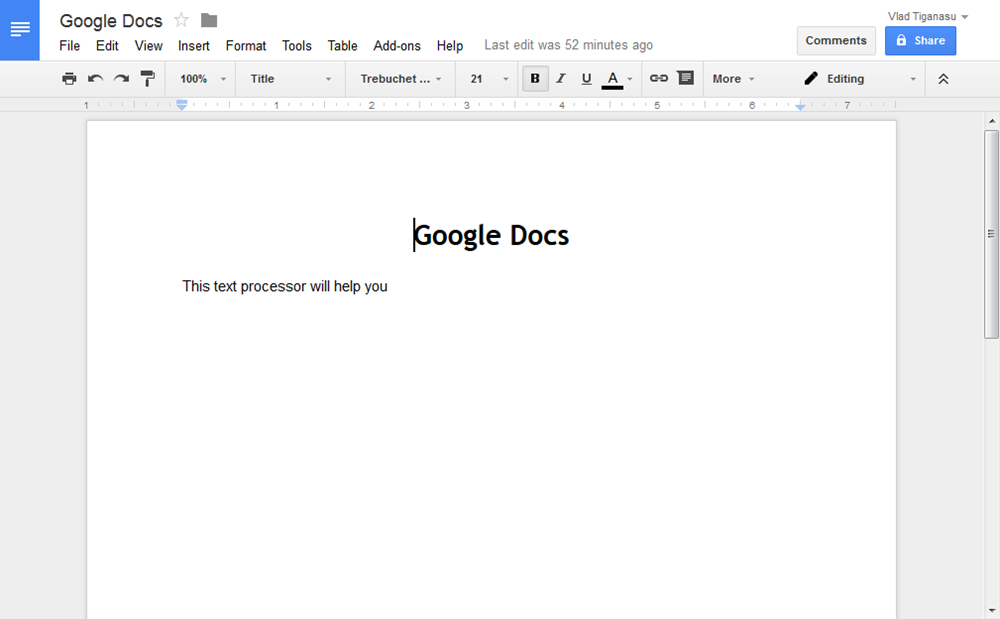Viewport: 1000px width, 619px height.
Task: Open the Edit menu
Action: pyautogui.click(x=107, y=46)
